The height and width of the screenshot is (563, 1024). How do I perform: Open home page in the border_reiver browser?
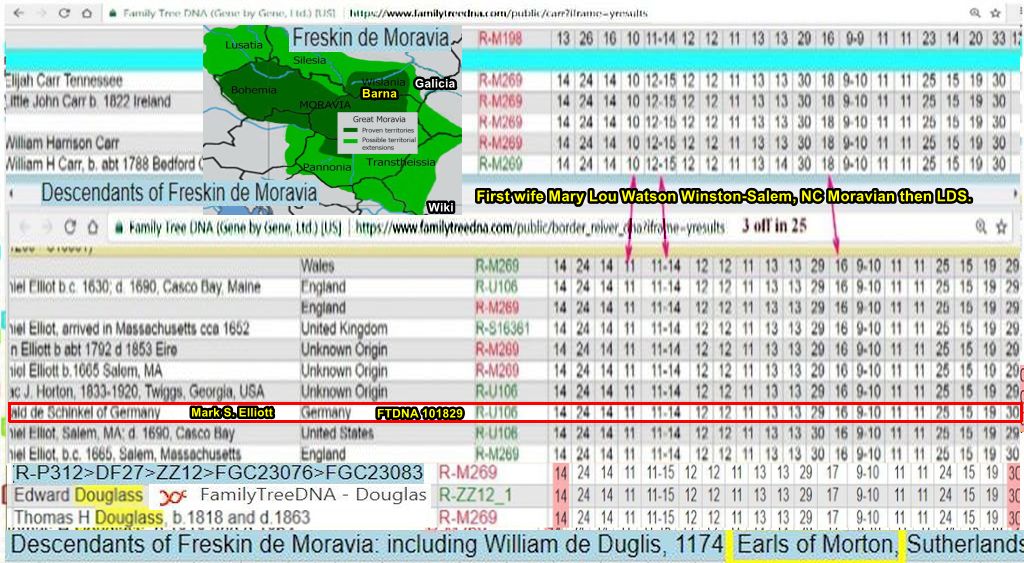(x=92, y=227)
